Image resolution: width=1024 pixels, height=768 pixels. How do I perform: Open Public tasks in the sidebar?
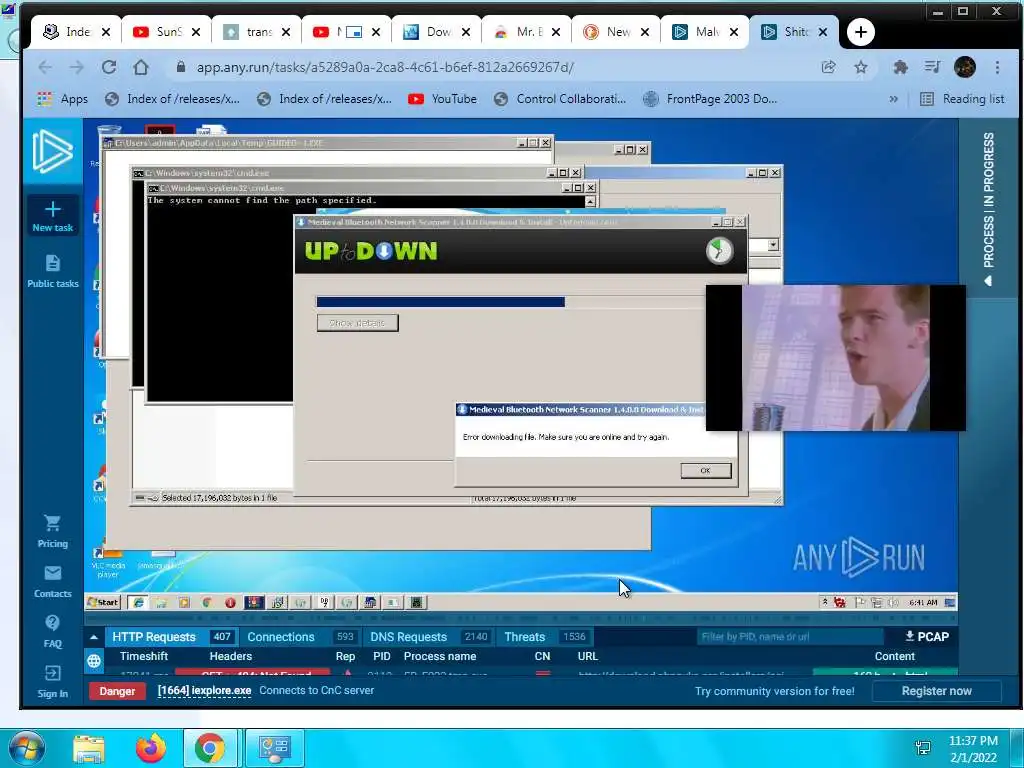(x=53, y=271)
